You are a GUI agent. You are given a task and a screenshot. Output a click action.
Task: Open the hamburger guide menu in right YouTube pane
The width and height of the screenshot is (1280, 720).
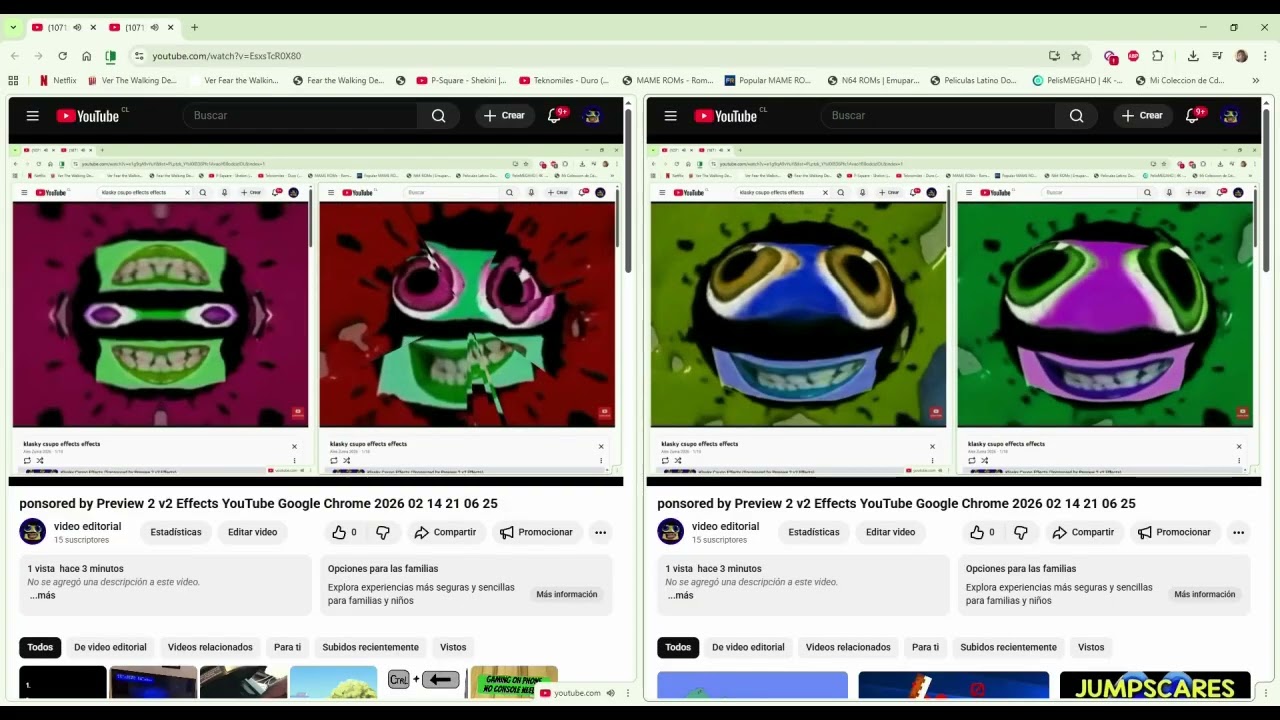pos(671,116)
